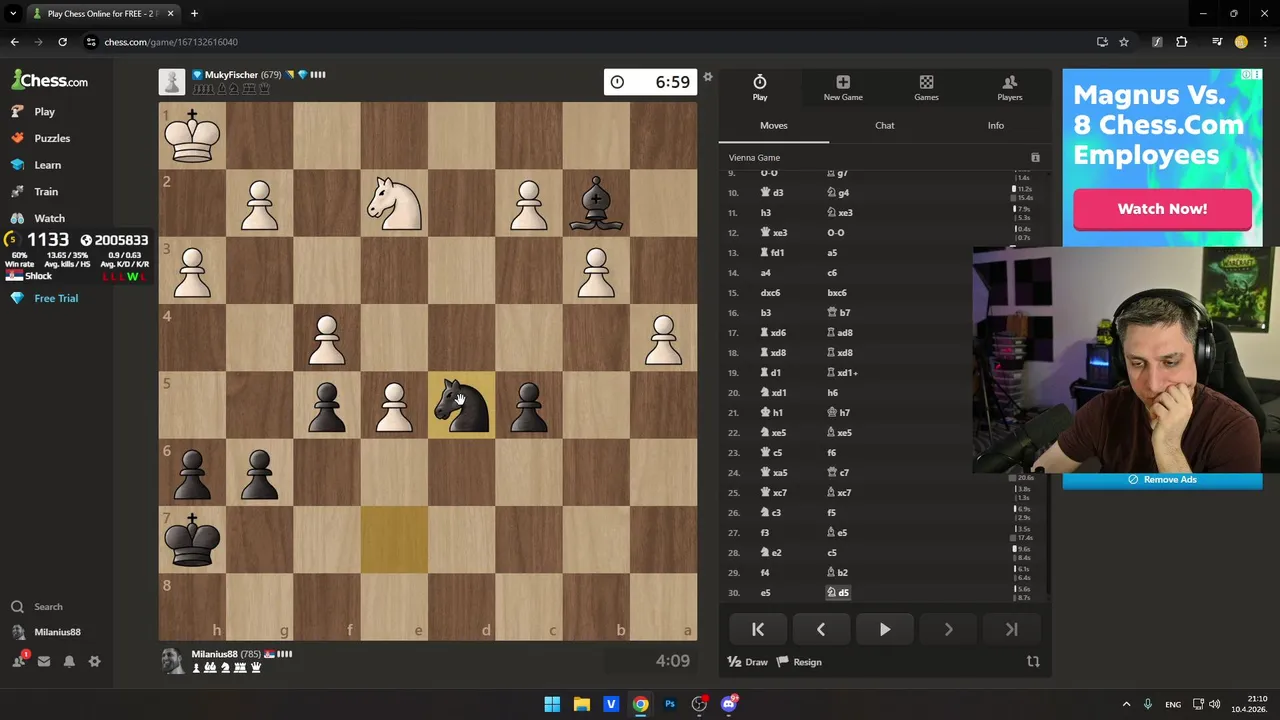Select the white king on h1
Image resolution: width=1280 pixels, height=720 pixels.
192,136
